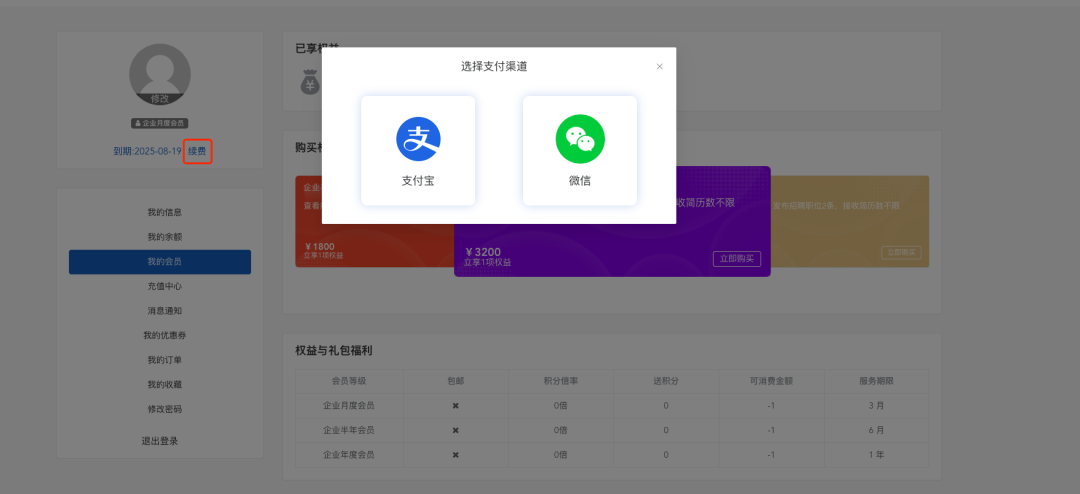Click the 服务期限 column header

(x=876, y=381)
